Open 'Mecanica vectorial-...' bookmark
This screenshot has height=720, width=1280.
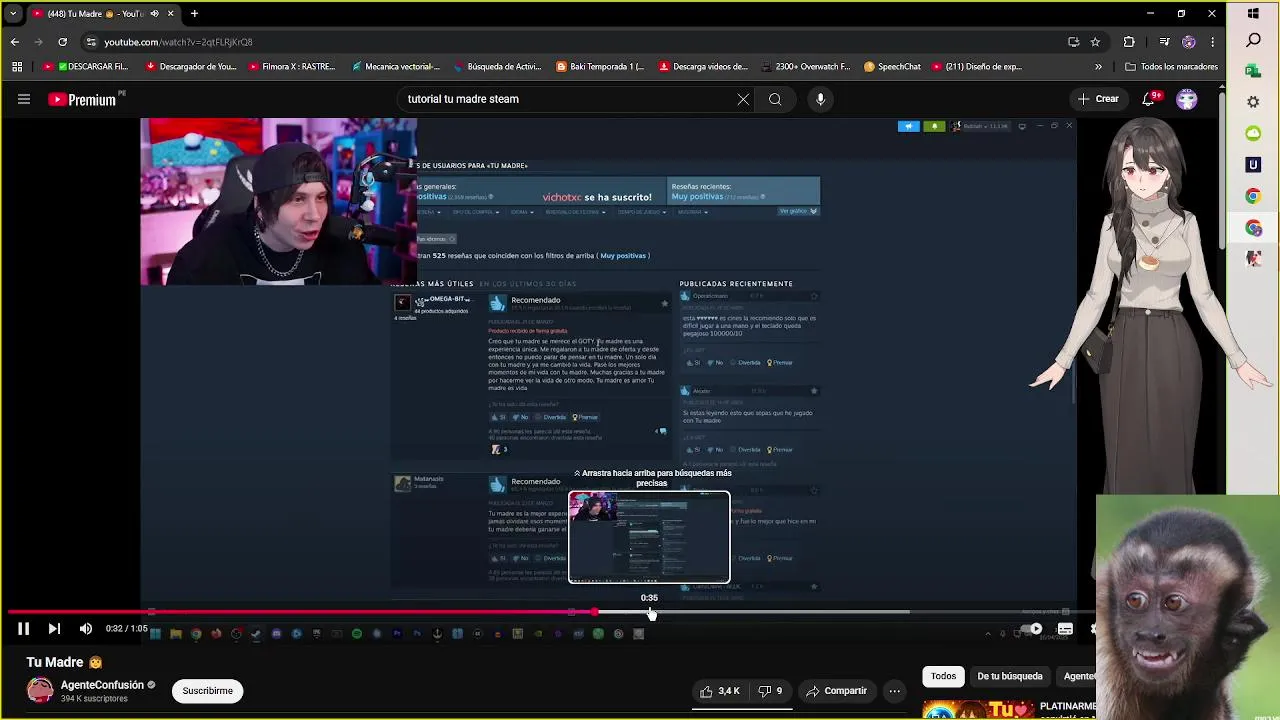click(x=395, y=67)
